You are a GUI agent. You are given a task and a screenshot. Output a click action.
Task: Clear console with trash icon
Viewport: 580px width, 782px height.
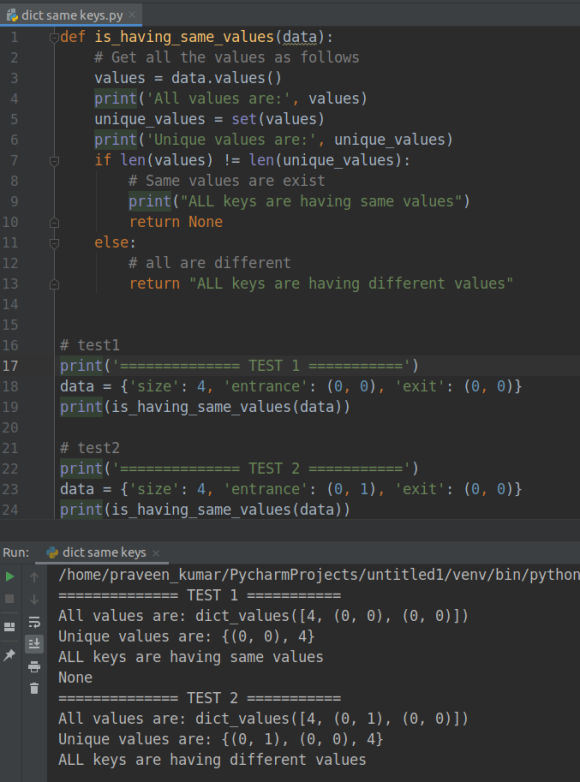tap(34, 689)
